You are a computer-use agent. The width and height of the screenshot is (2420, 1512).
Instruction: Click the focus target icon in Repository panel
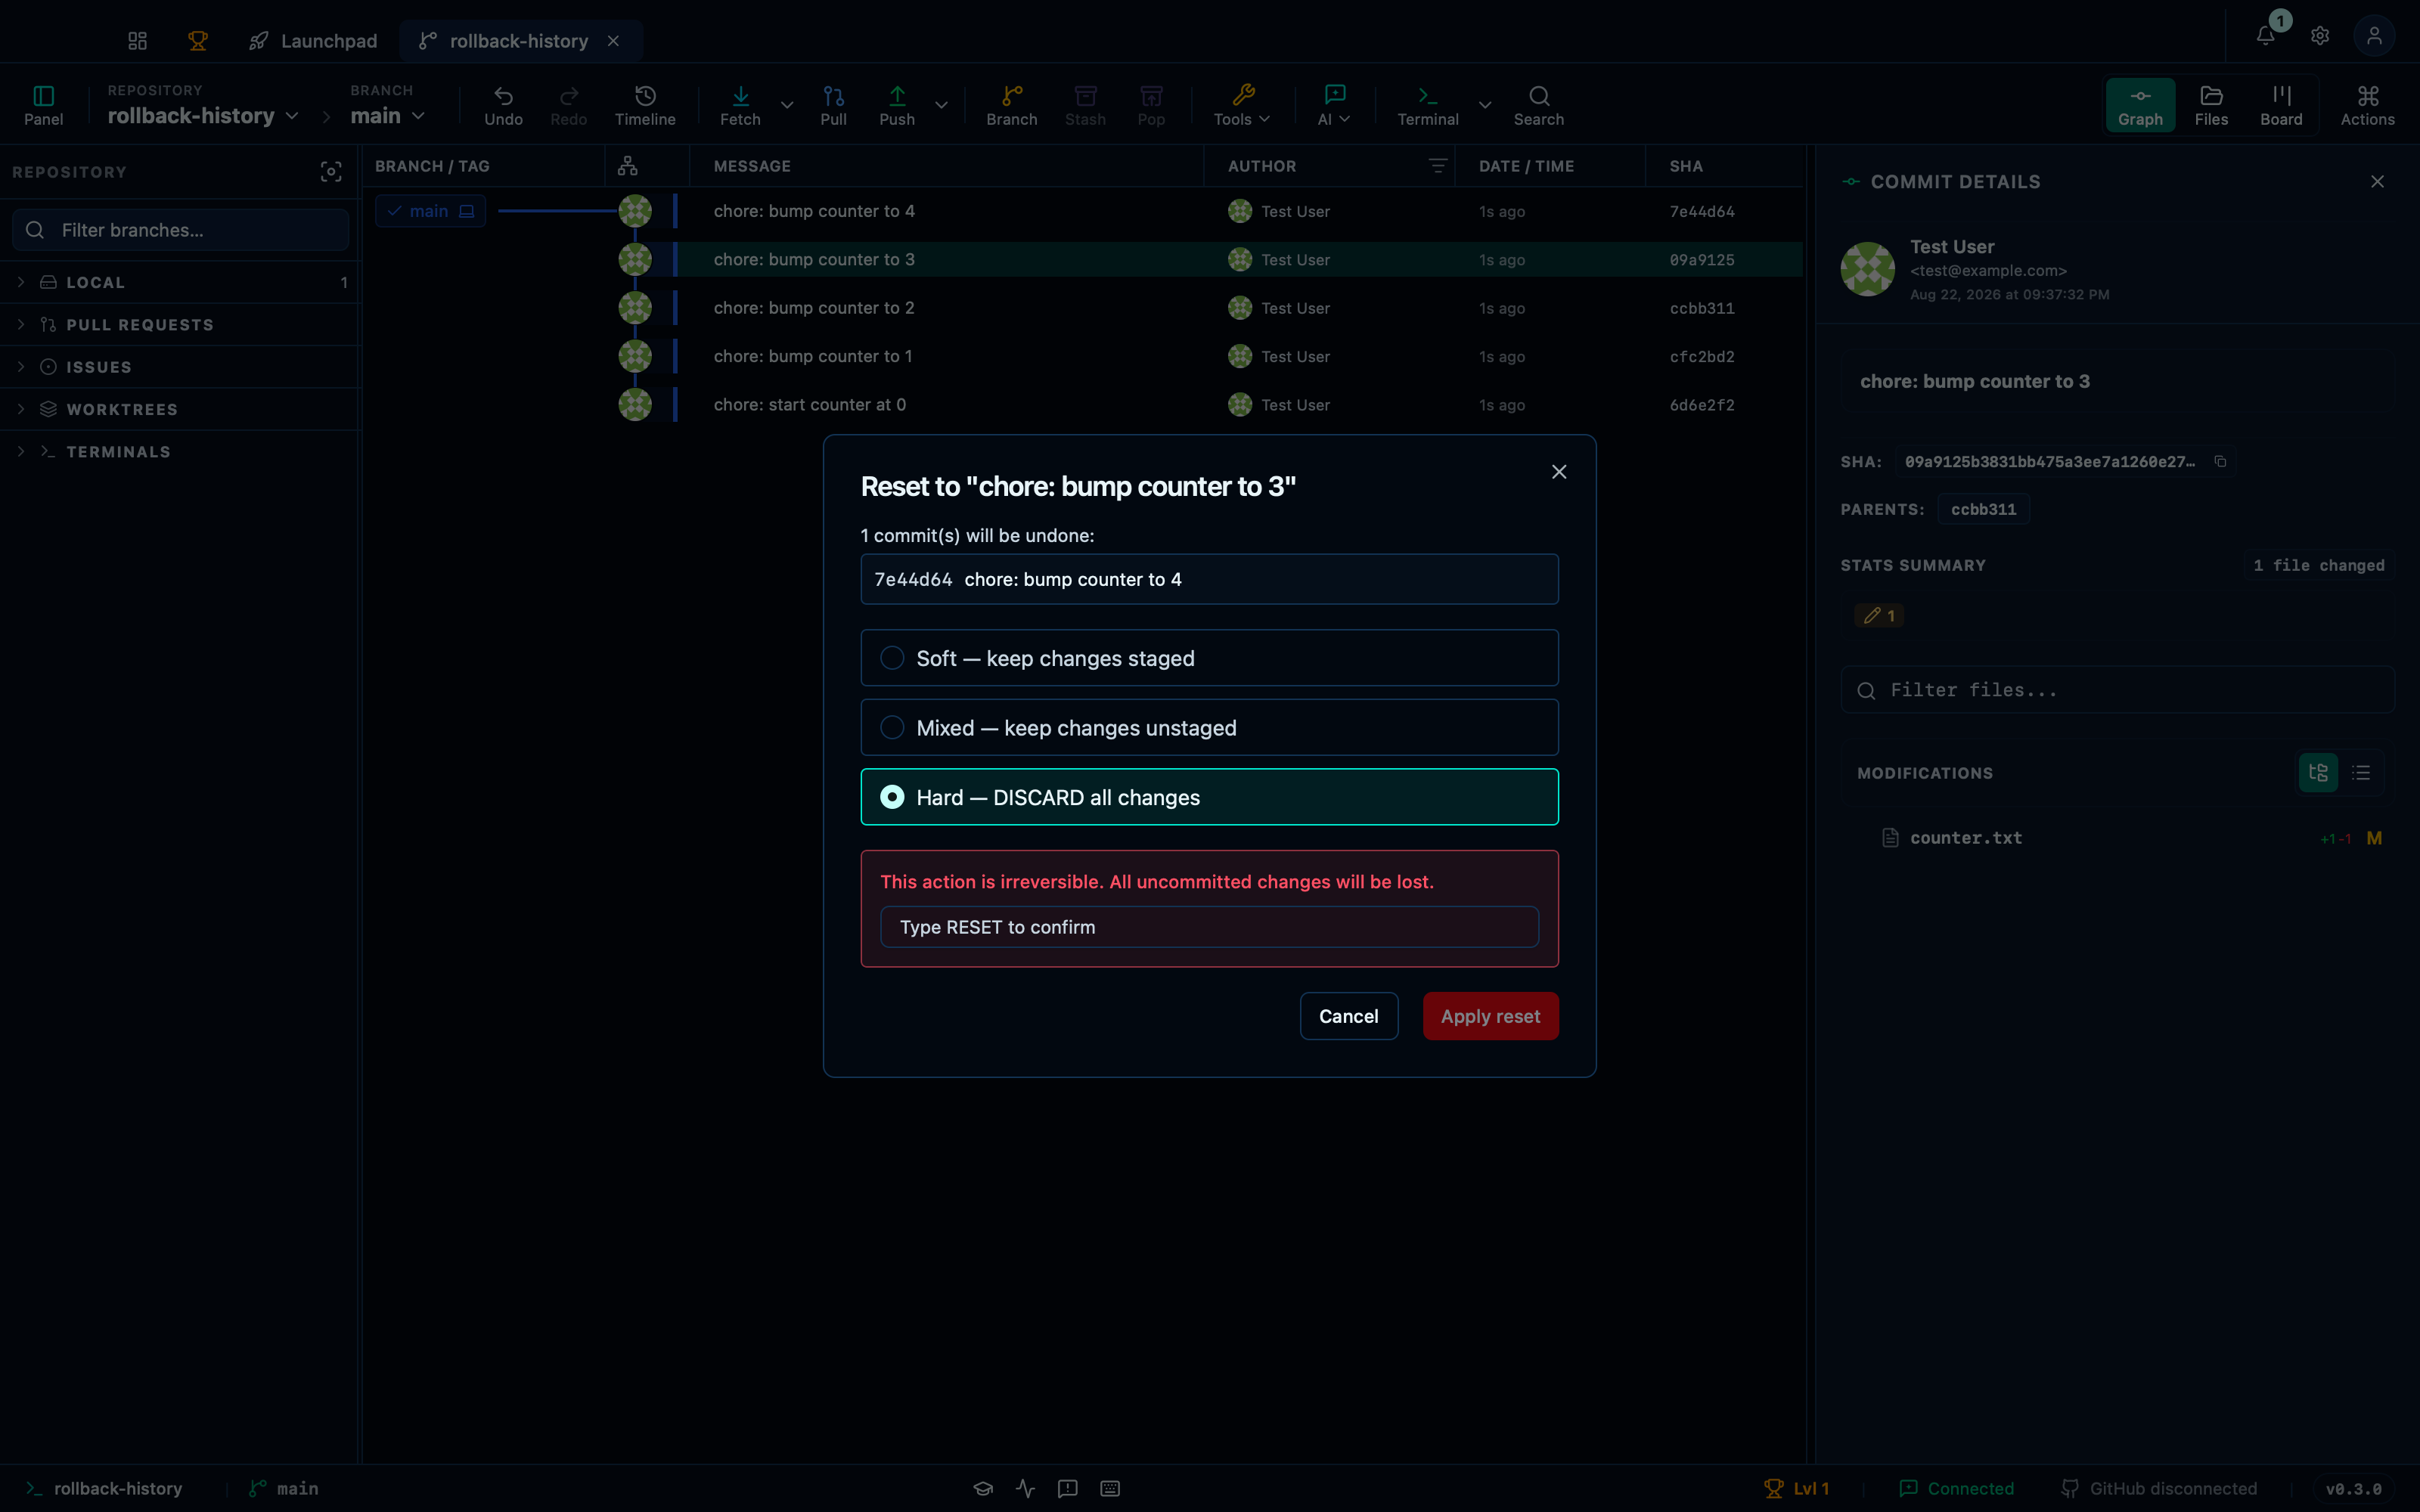coord(331,172)
